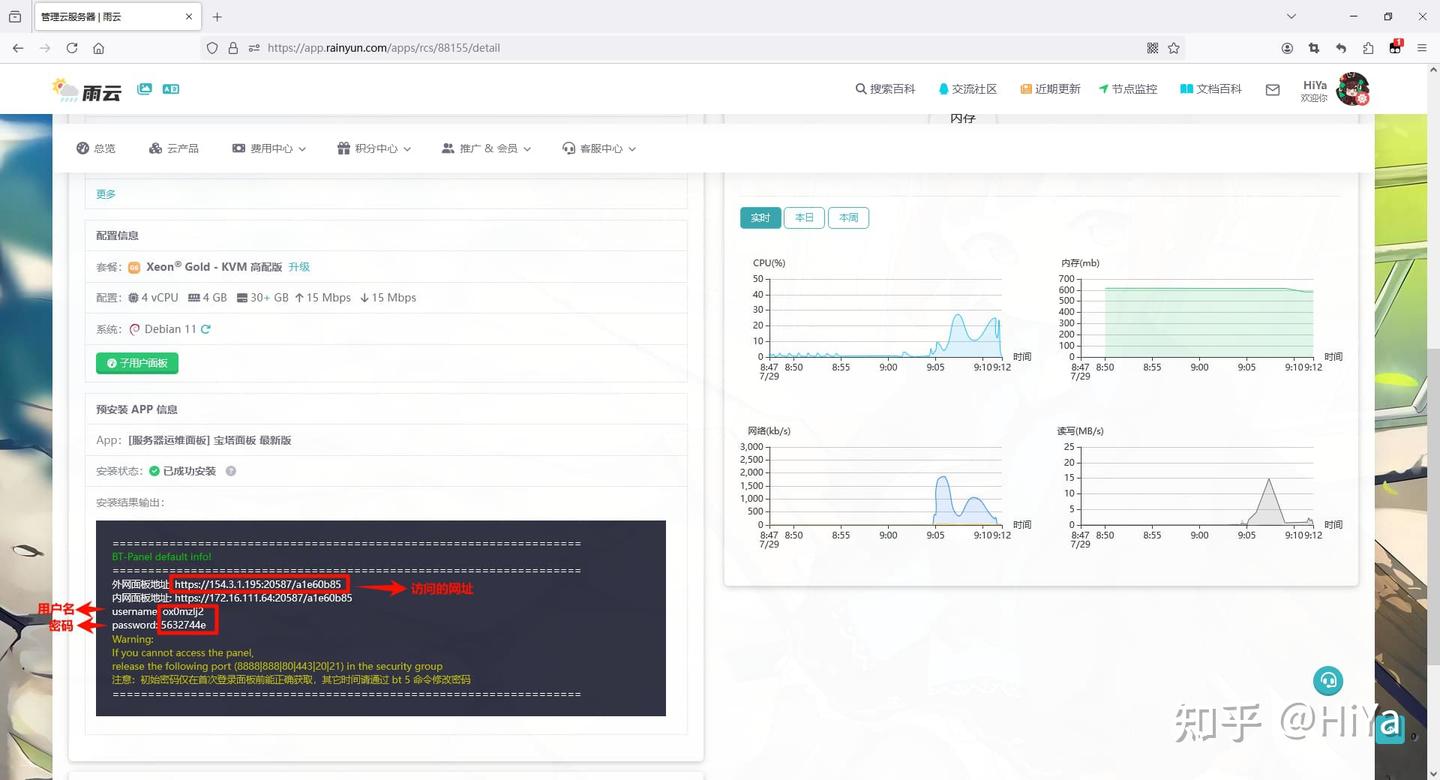Expand the 客服中心 dropdown menu

(599, 148)
